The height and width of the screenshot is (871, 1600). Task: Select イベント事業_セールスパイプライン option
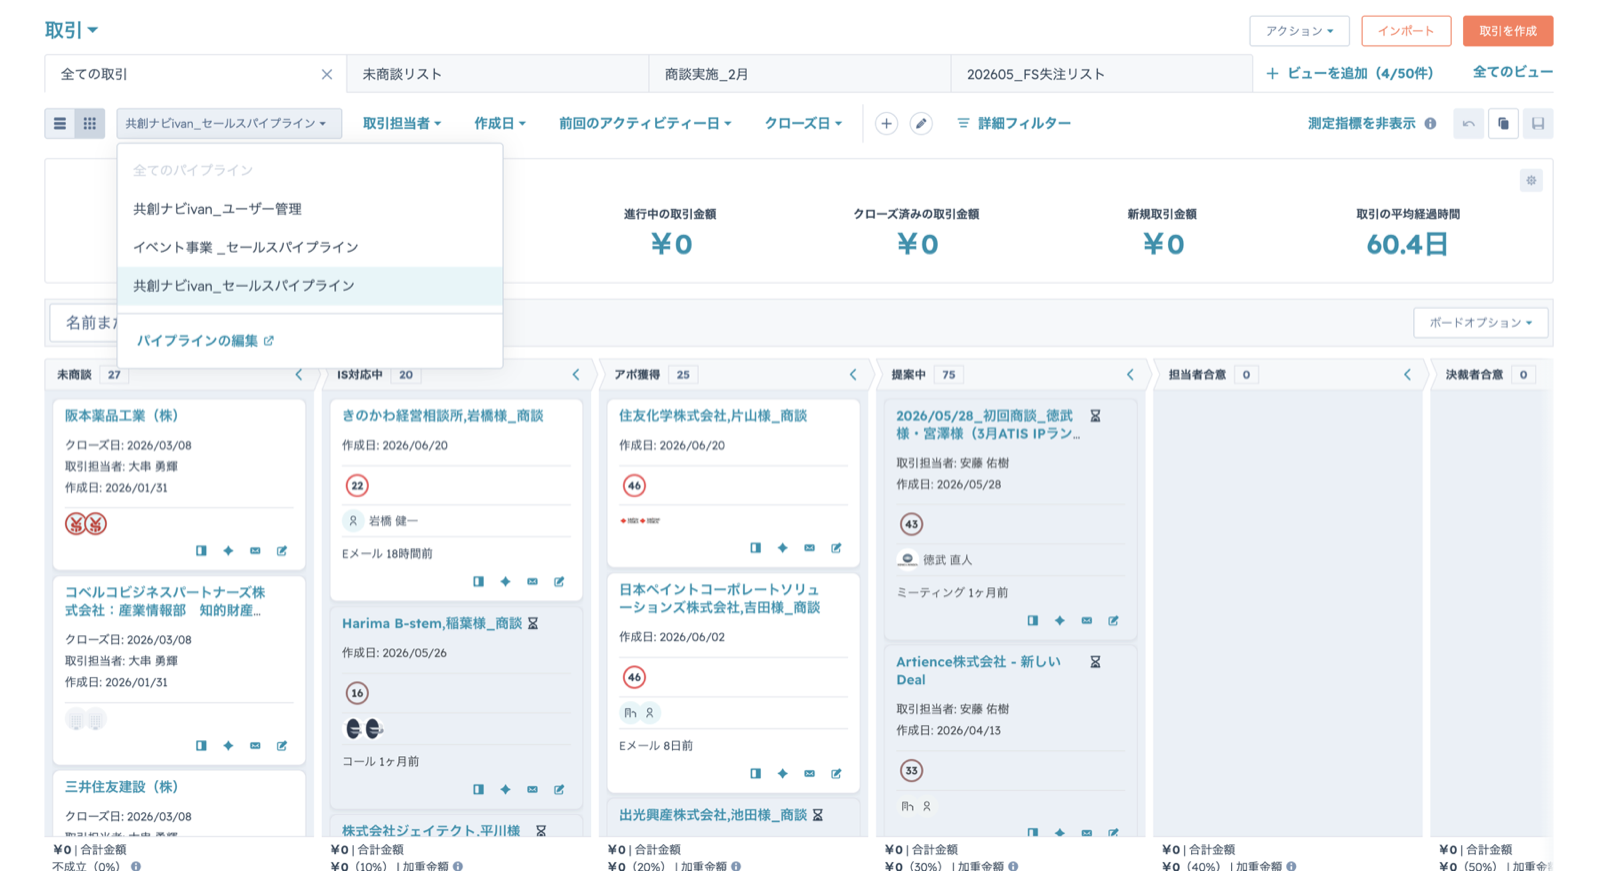[310, 247]
